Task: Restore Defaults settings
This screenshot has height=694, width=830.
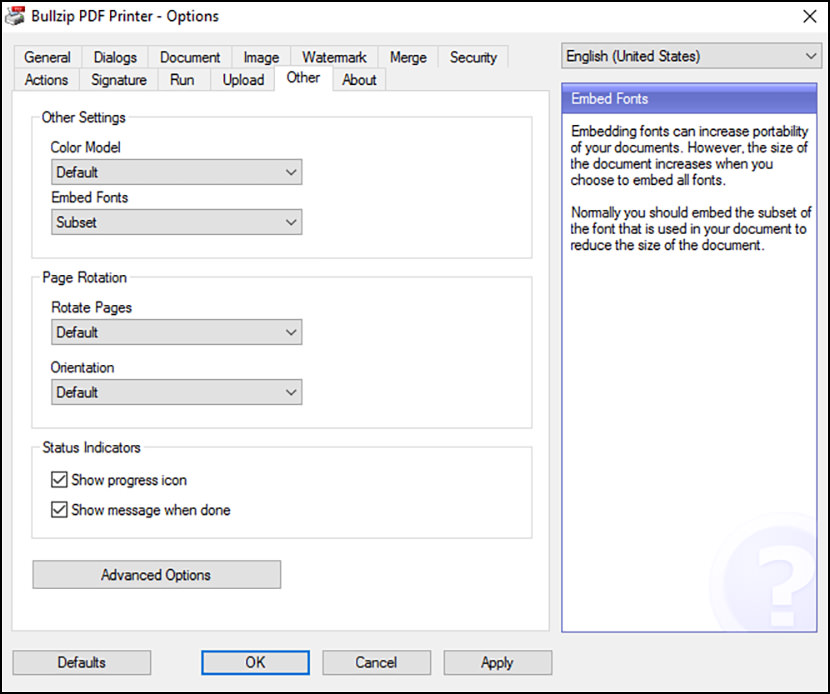Action: tap(81, 662)
